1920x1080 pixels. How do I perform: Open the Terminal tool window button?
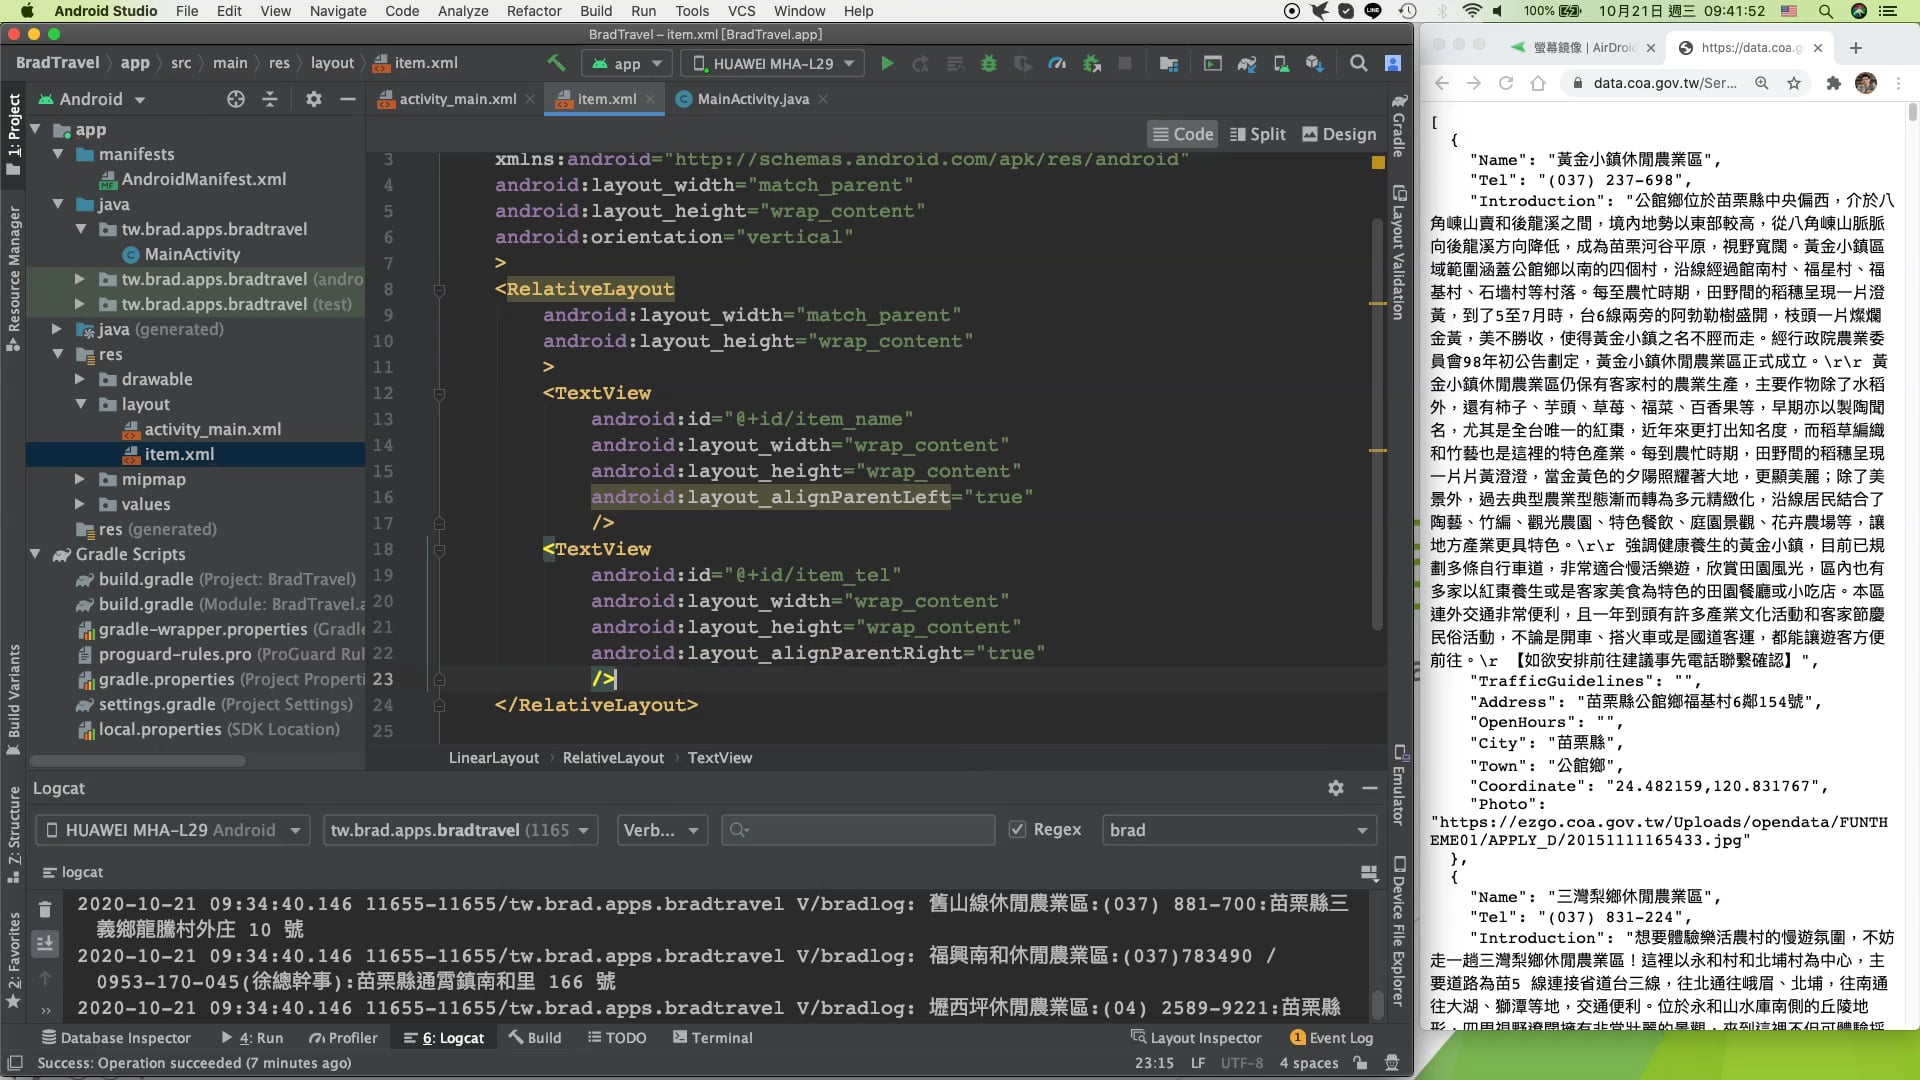(x=712, y=1038)
